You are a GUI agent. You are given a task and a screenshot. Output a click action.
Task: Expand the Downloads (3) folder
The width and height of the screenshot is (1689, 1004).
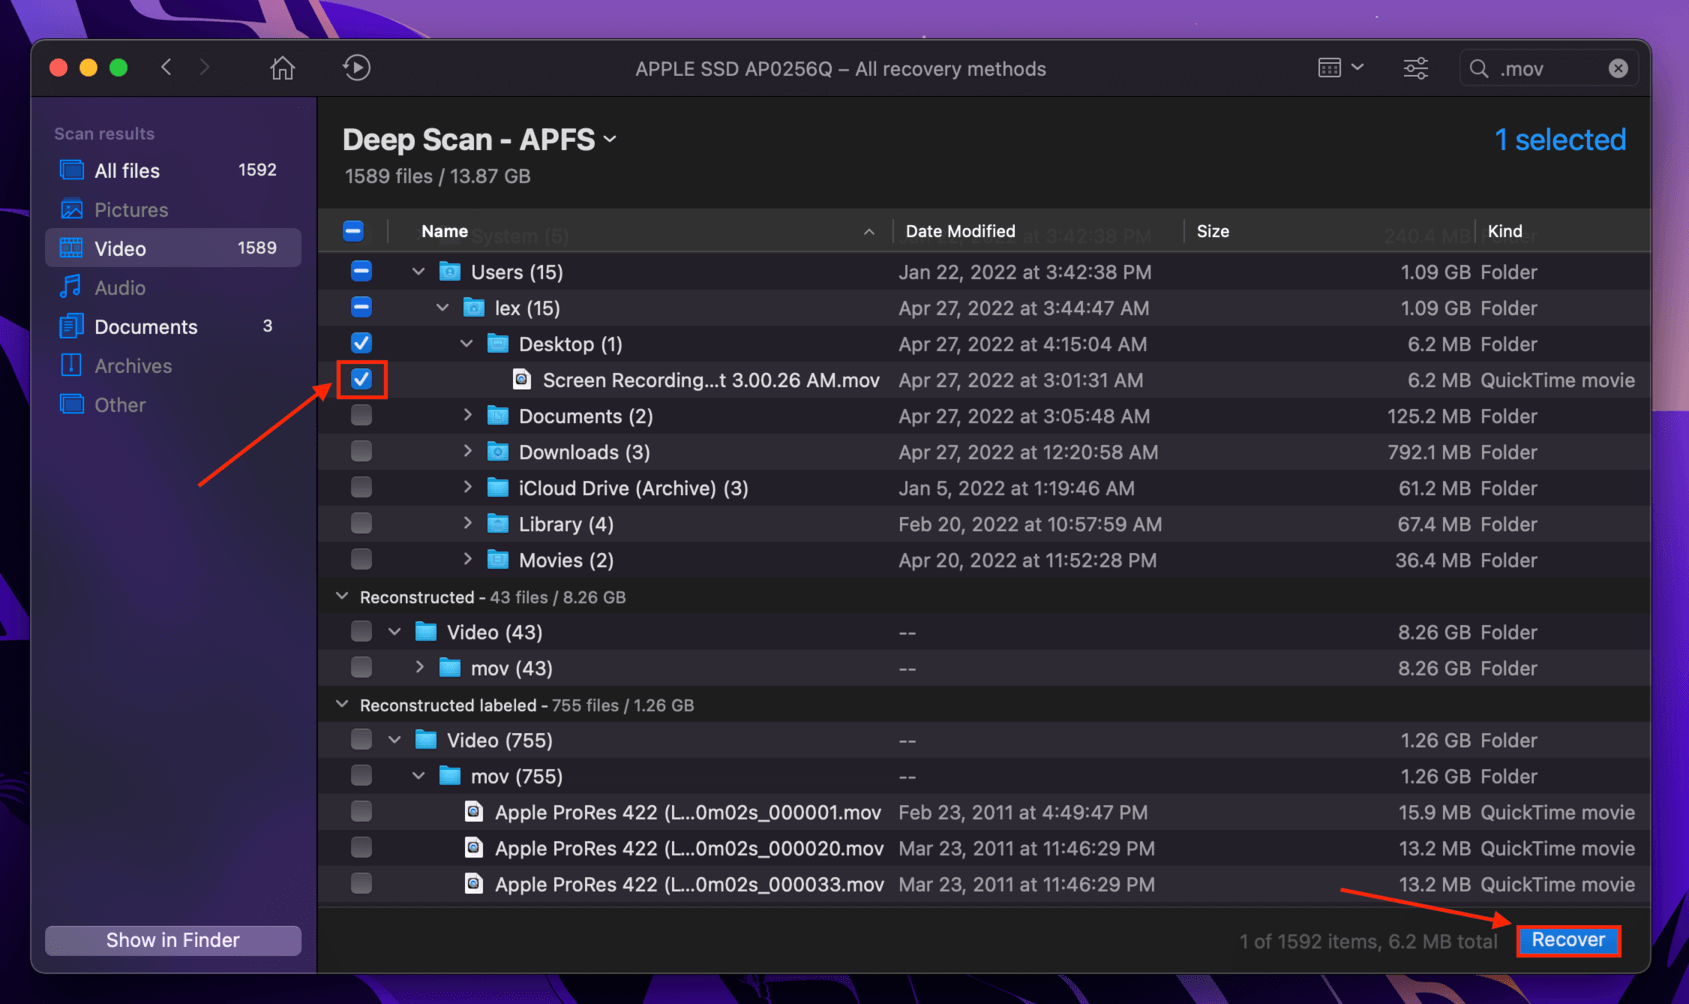(467, 451)
